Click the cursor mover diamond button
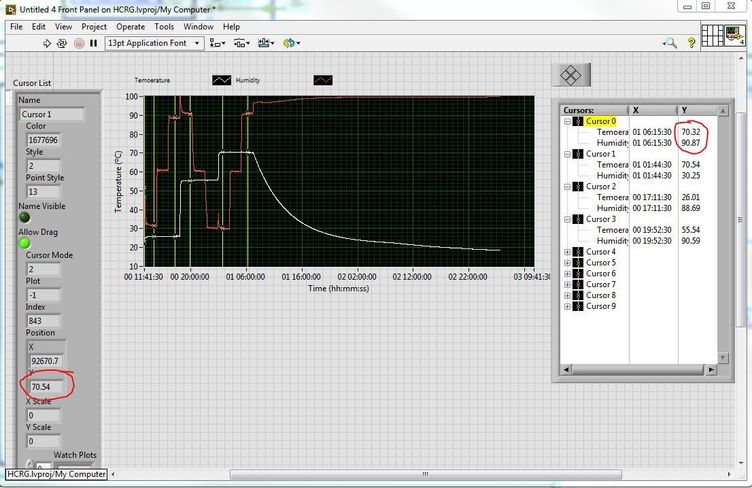The height and width of the screenshot is (488, 752). (x=571, y=75)
